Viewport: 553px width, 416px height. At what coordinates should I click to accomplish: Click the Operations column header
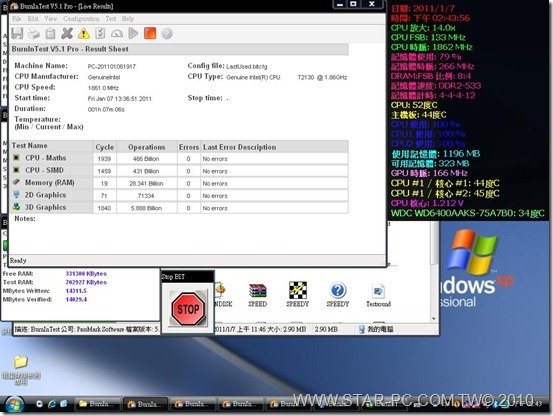pos(147,147)
